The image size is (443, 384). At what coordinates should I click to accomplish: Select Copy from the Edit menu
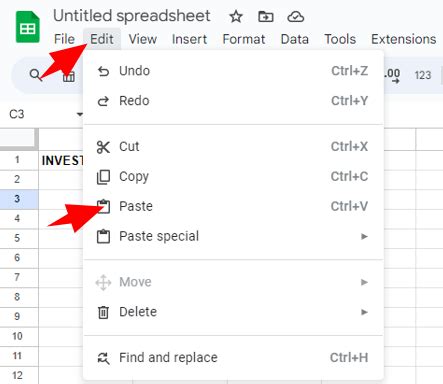pyautogui.click(x=233, y=176)
